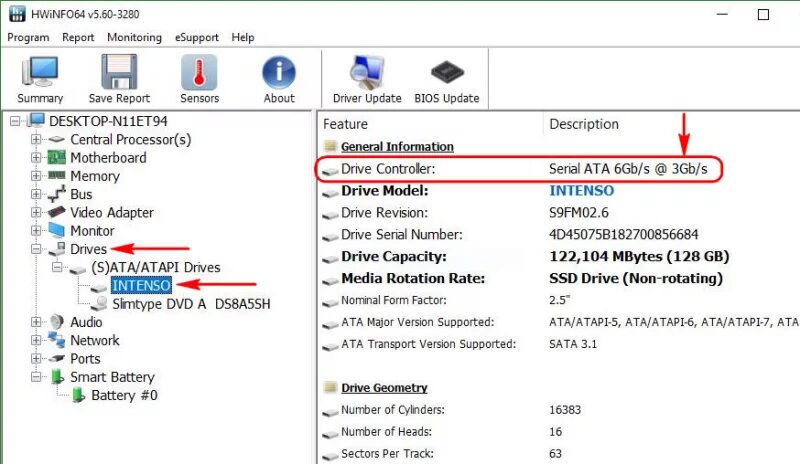Click the HWiNFO64 title bar app icon
This screenshot has height=464, width=800.
click(x=17, y=14)
